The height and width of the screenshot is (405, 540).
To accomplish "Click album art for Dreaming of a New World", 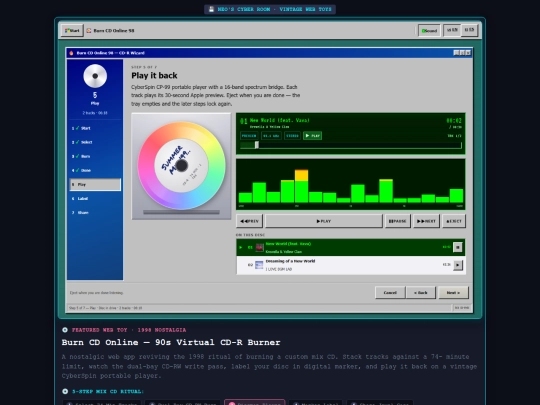I will coord(259,265).
